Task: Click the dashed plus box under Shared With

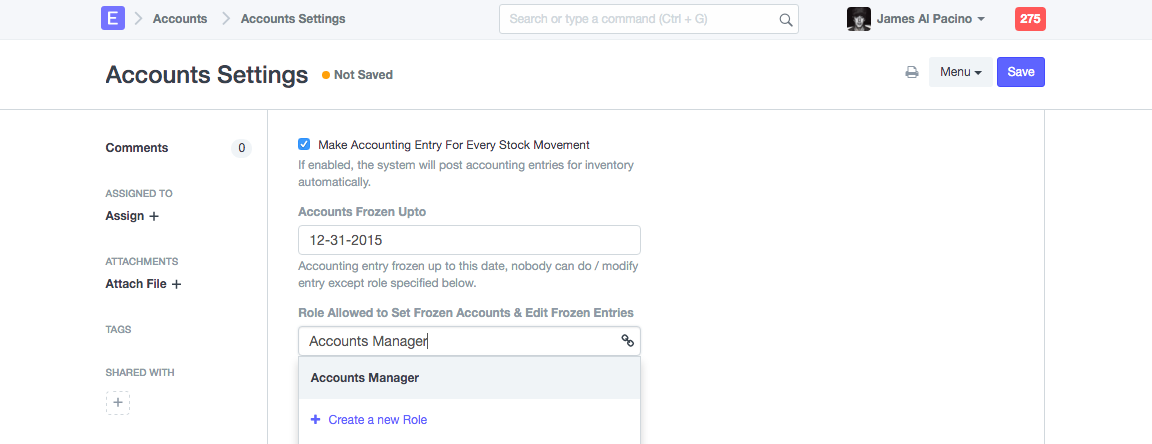Action: [118, 403]
